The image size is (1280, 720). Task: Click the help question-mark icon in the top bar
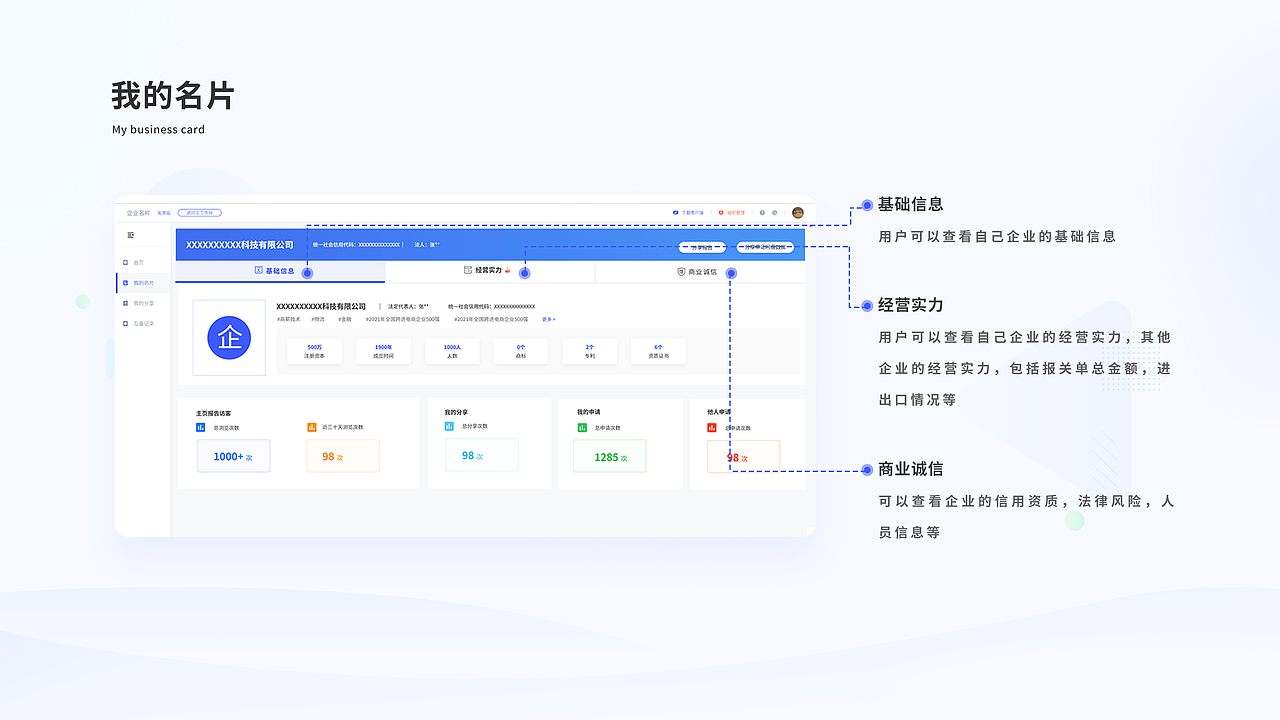click(762, 213)
